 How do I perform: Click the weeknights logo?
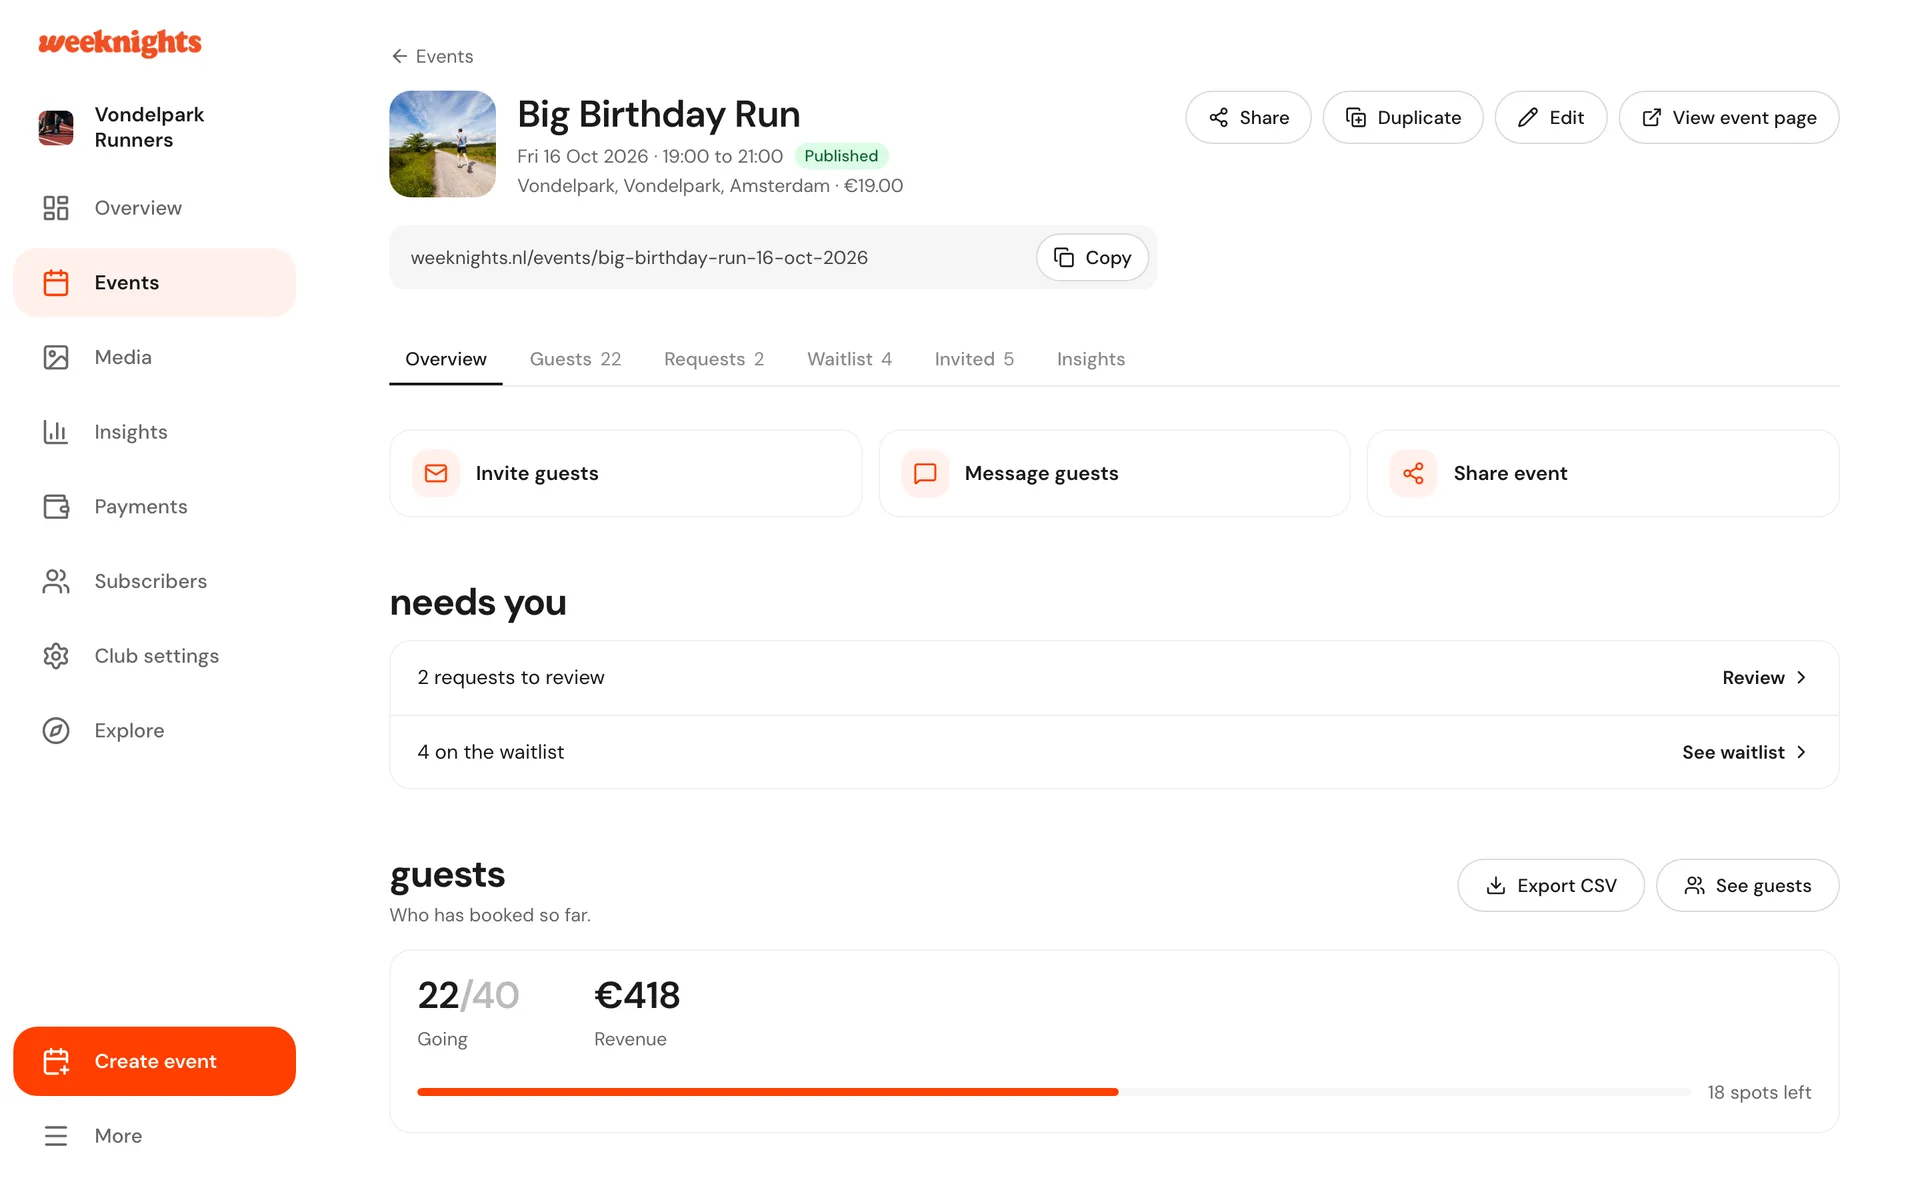click(120, 42)
